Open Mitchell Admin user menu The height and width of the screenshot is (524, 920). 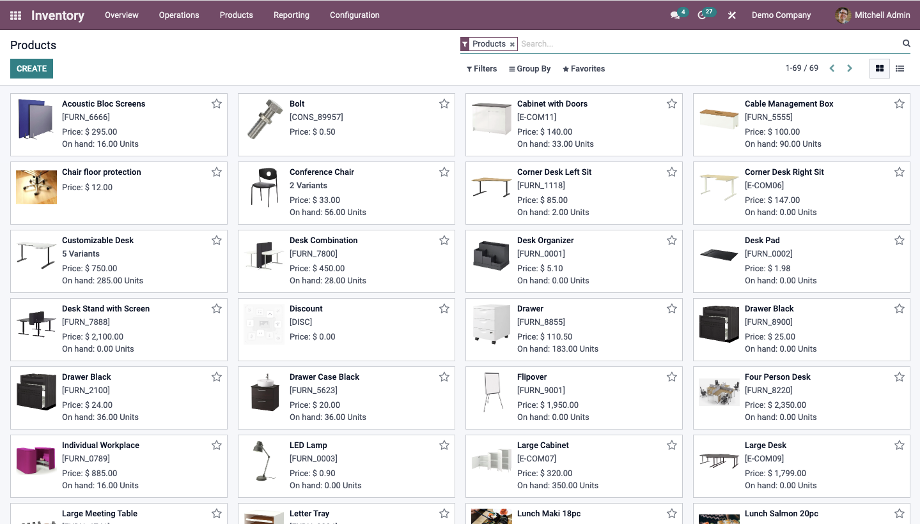coord(873,15)
